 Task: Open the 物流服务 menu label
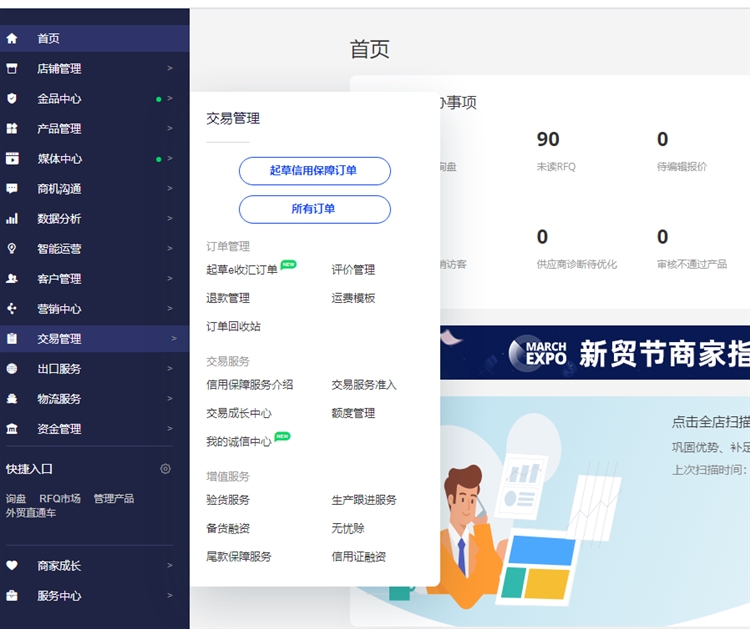tap(59, 399)
